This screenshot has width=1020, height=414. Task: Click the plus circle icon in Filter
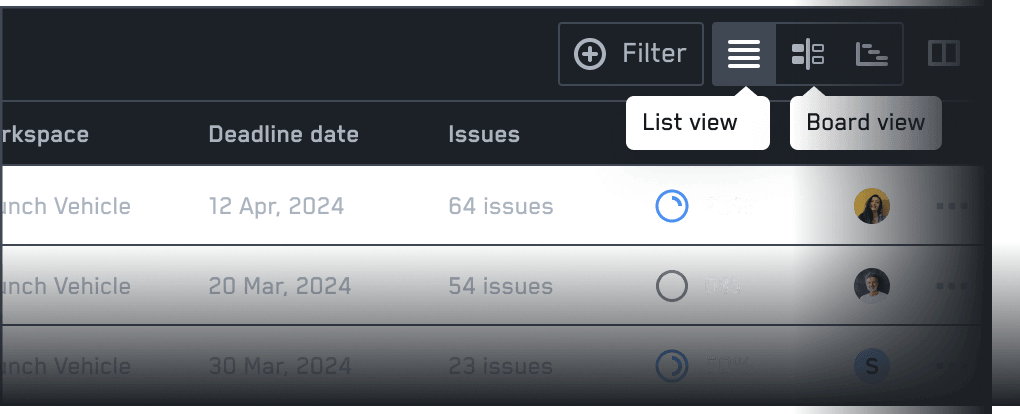(x=589, y=54)
